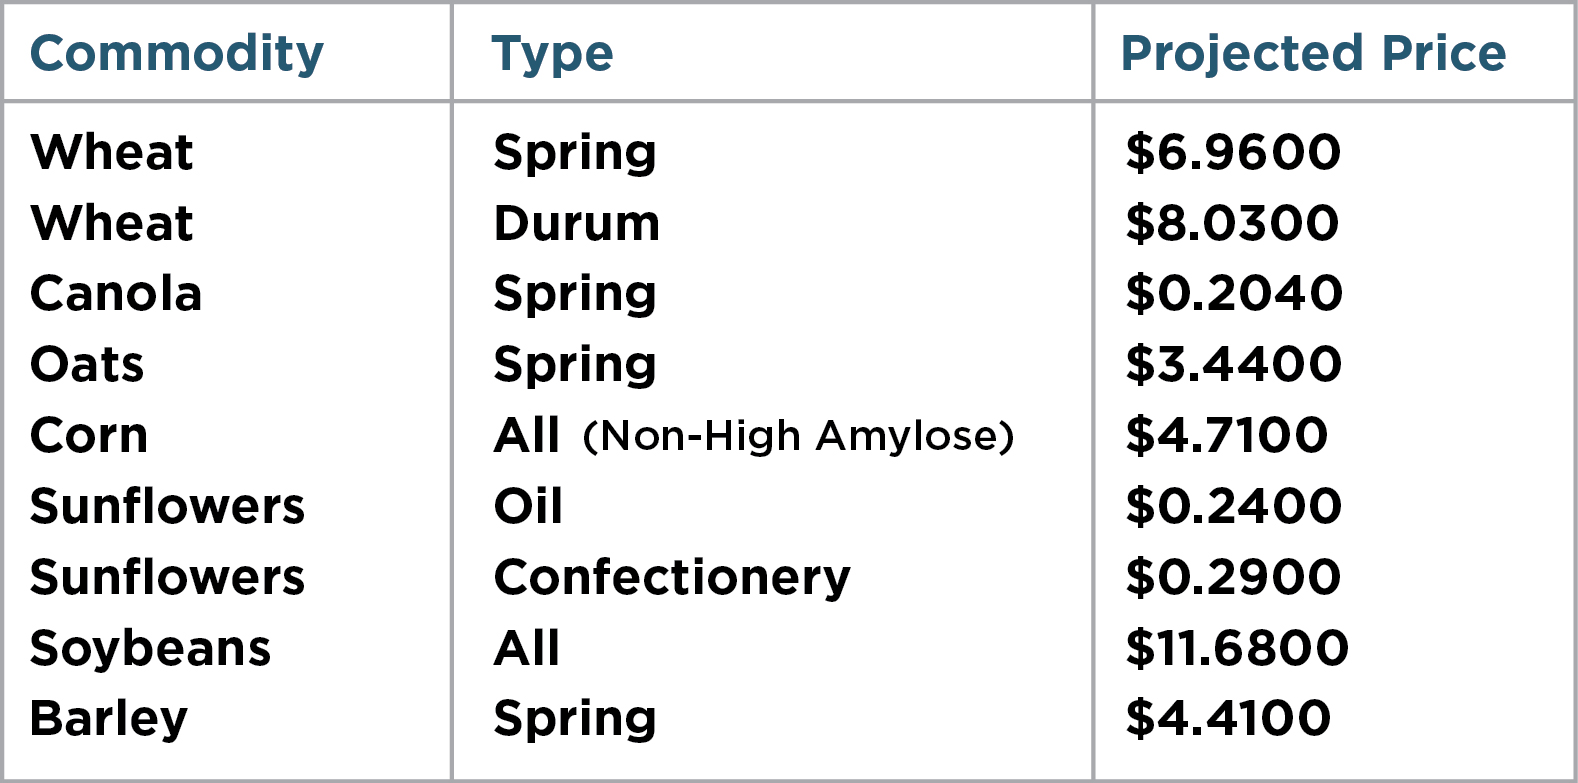Select the $11.6800 price value

coord(1237,648)
